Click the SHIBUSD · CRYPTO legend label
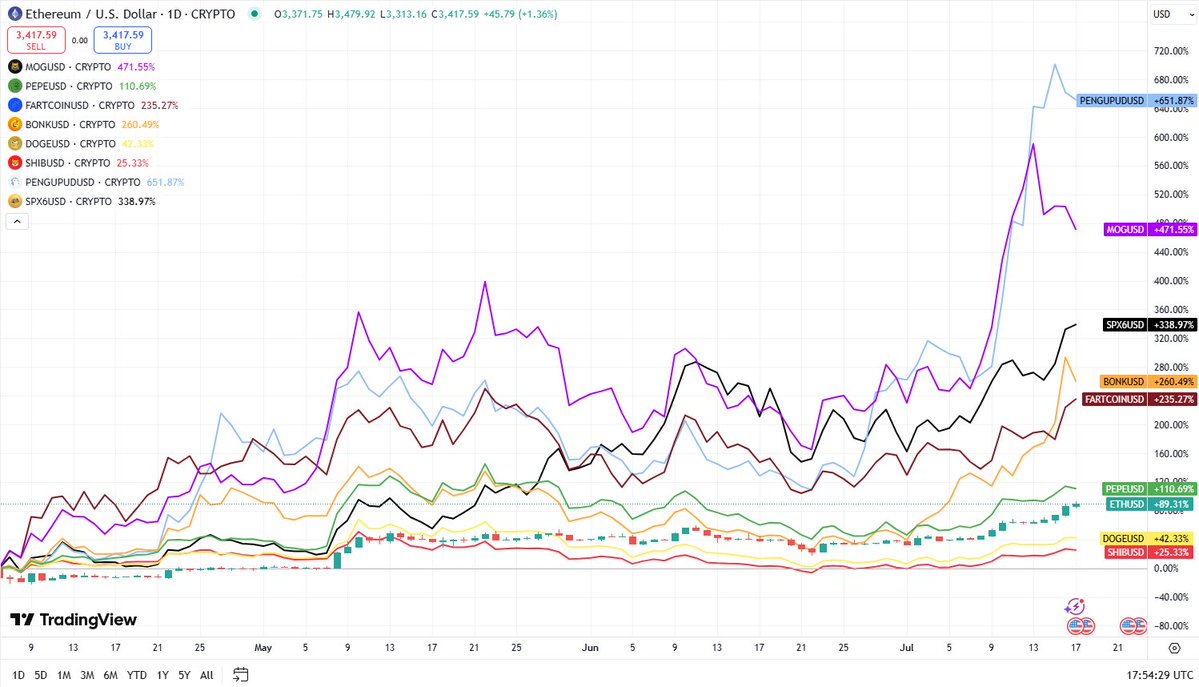The width and height of the screenshot is (1199, 687). pos(68,162)
